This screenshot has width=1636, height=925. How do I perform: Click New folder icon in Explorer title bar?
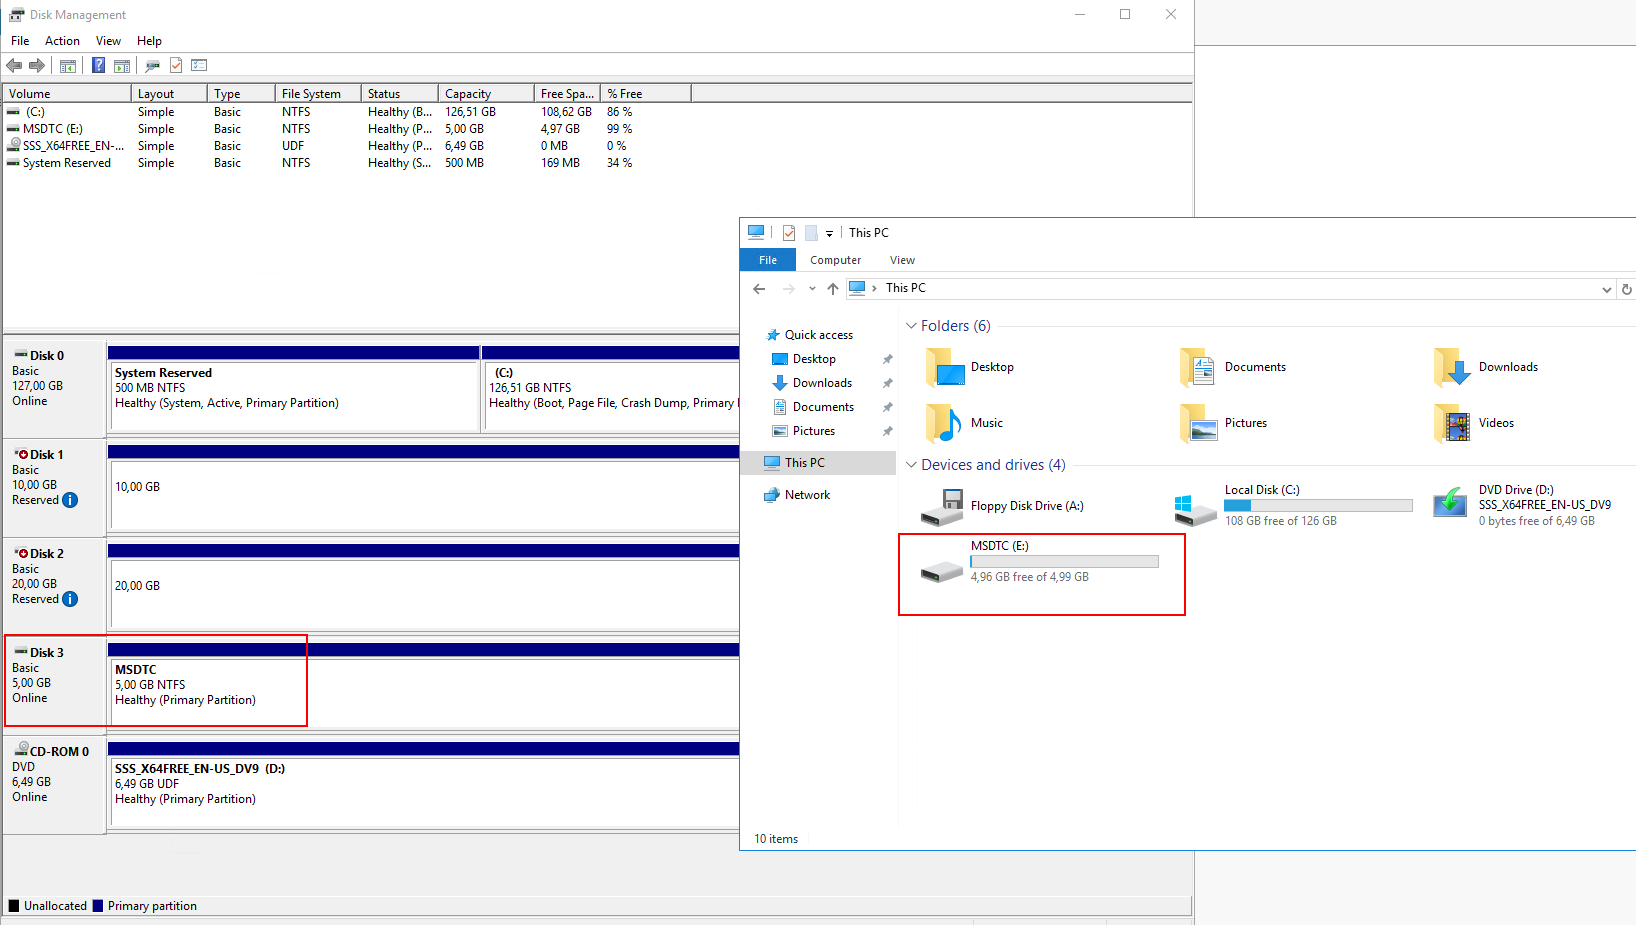pyautogui.click(x=811, y=233)
